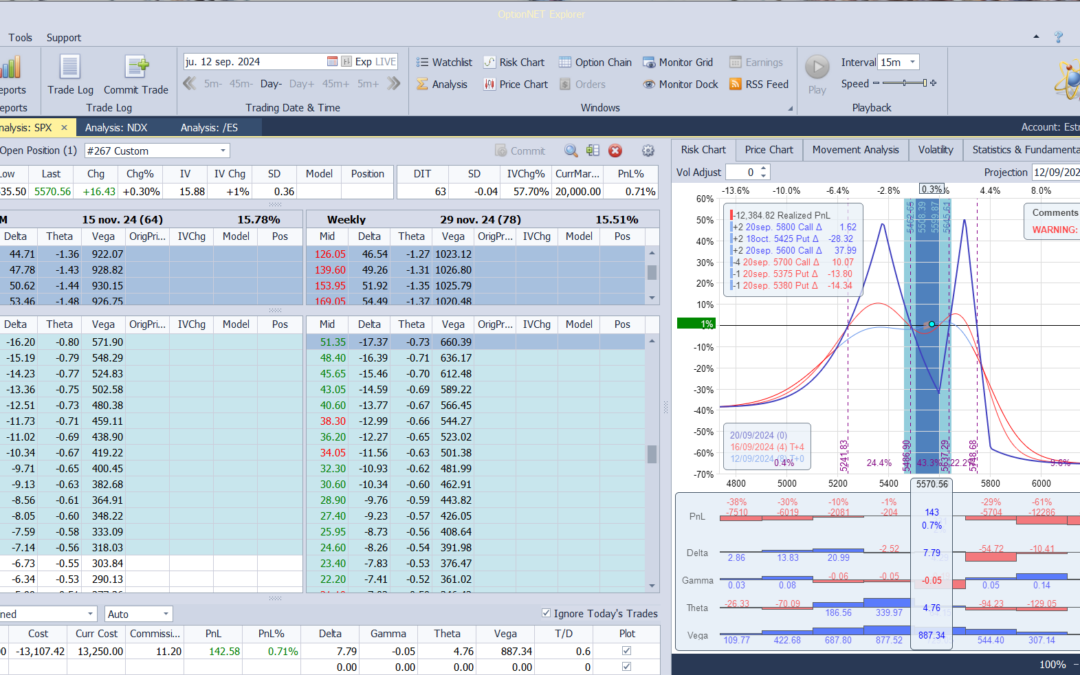Click the red delete icon beside Commit
Screen dimensions: 1080x675
[x=615, y=151]
